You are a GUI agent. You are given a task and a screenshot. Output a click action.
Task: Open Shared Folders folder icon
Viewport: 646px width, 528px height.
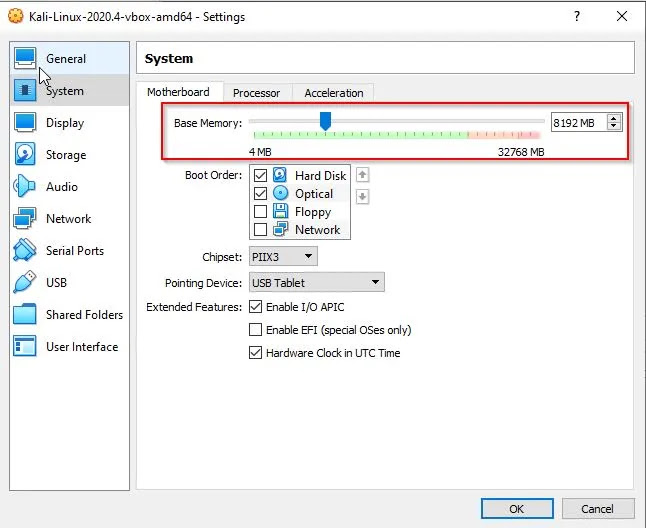24,314
